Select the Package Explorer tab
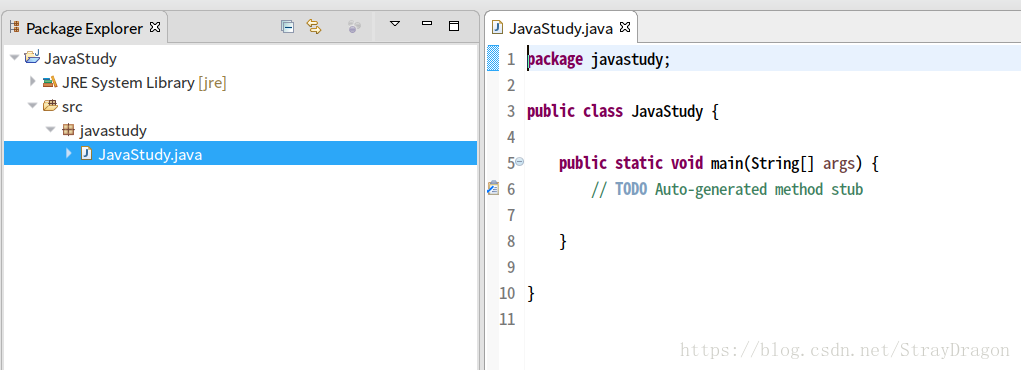This screenshot has height=370, width=1021. click(85, 28)
